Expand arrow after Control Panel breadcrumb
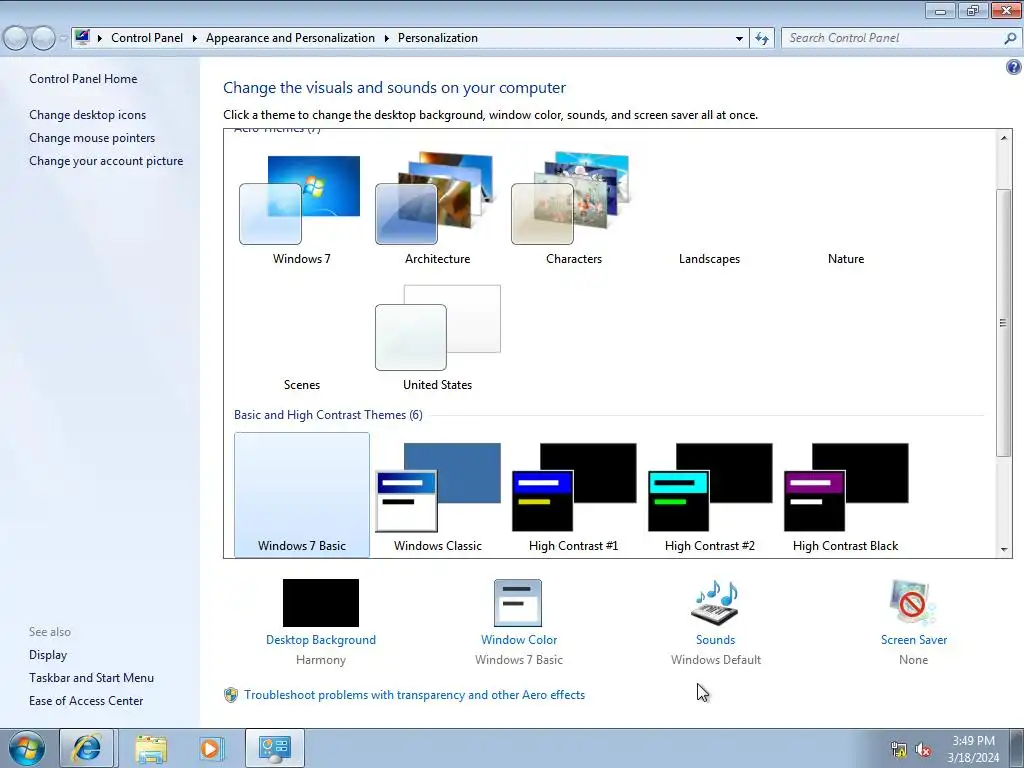The height and width of the screenshot is (768, 1024). coord(195,39)
